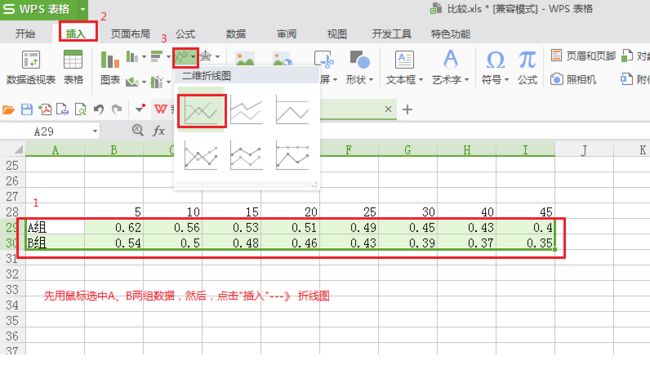Choose the line with markers chart thumbnail

coord(201,156)
